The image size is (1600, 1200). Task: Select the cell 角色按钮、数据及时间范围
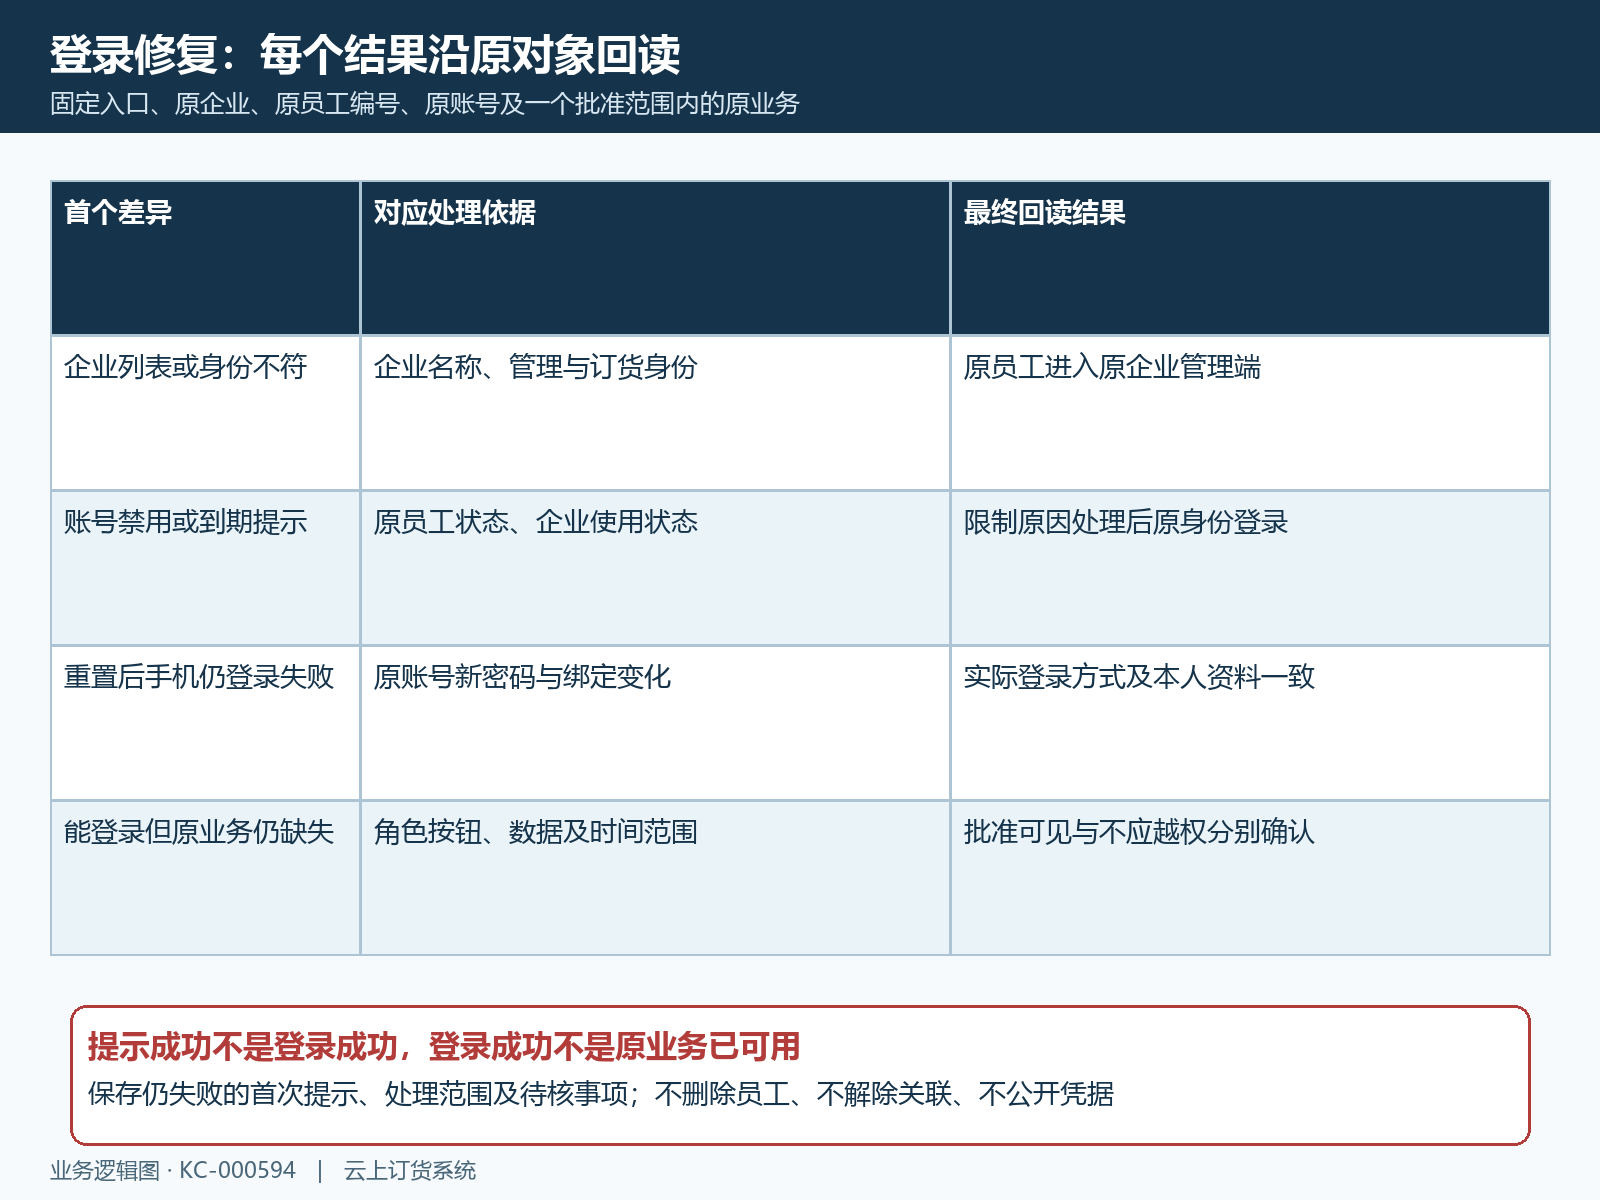(x=655, y=878)
